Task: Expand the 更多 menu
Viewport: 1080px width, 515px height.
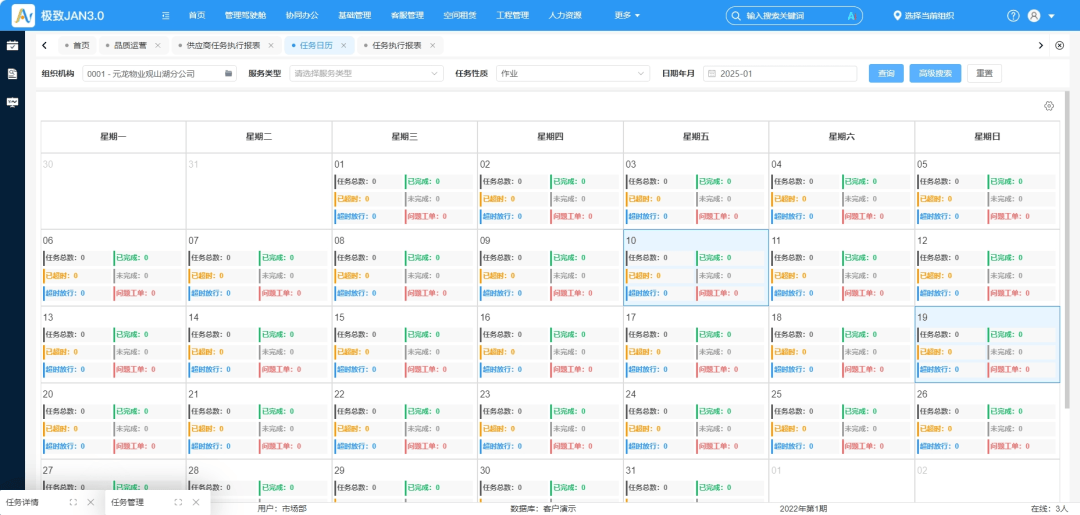Action: [x=627, y=16]
